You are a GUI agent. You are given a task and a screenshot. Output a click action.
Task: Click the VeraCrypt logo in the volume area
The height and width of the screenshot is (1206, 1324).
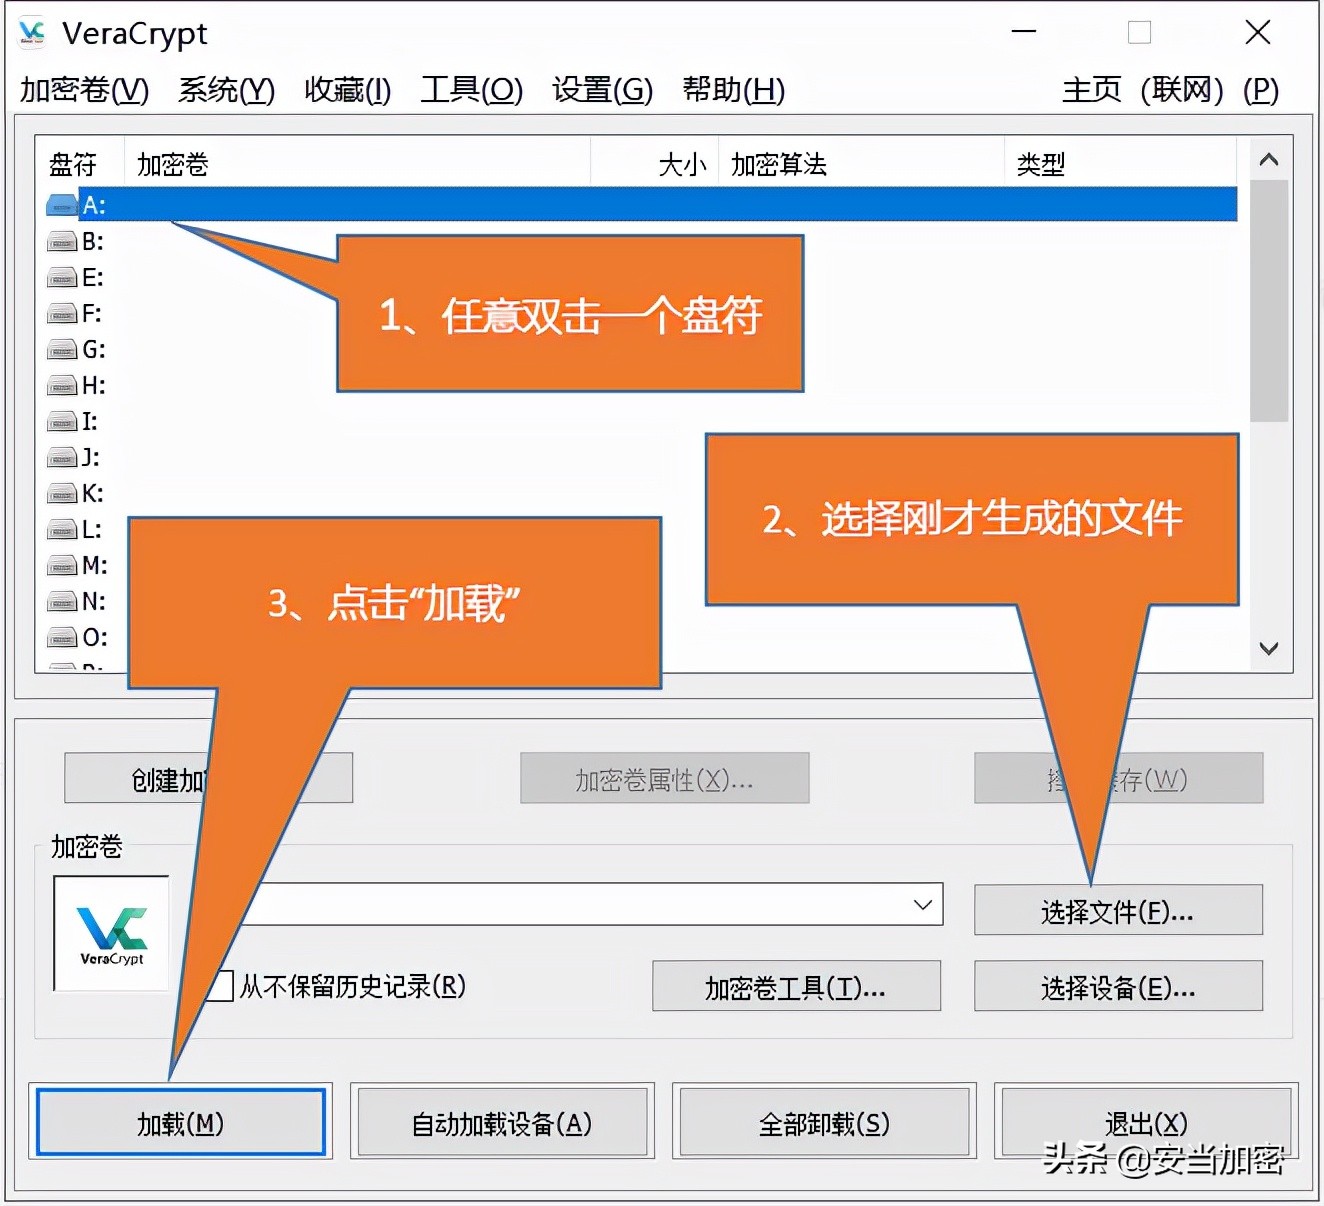(110, 931)
